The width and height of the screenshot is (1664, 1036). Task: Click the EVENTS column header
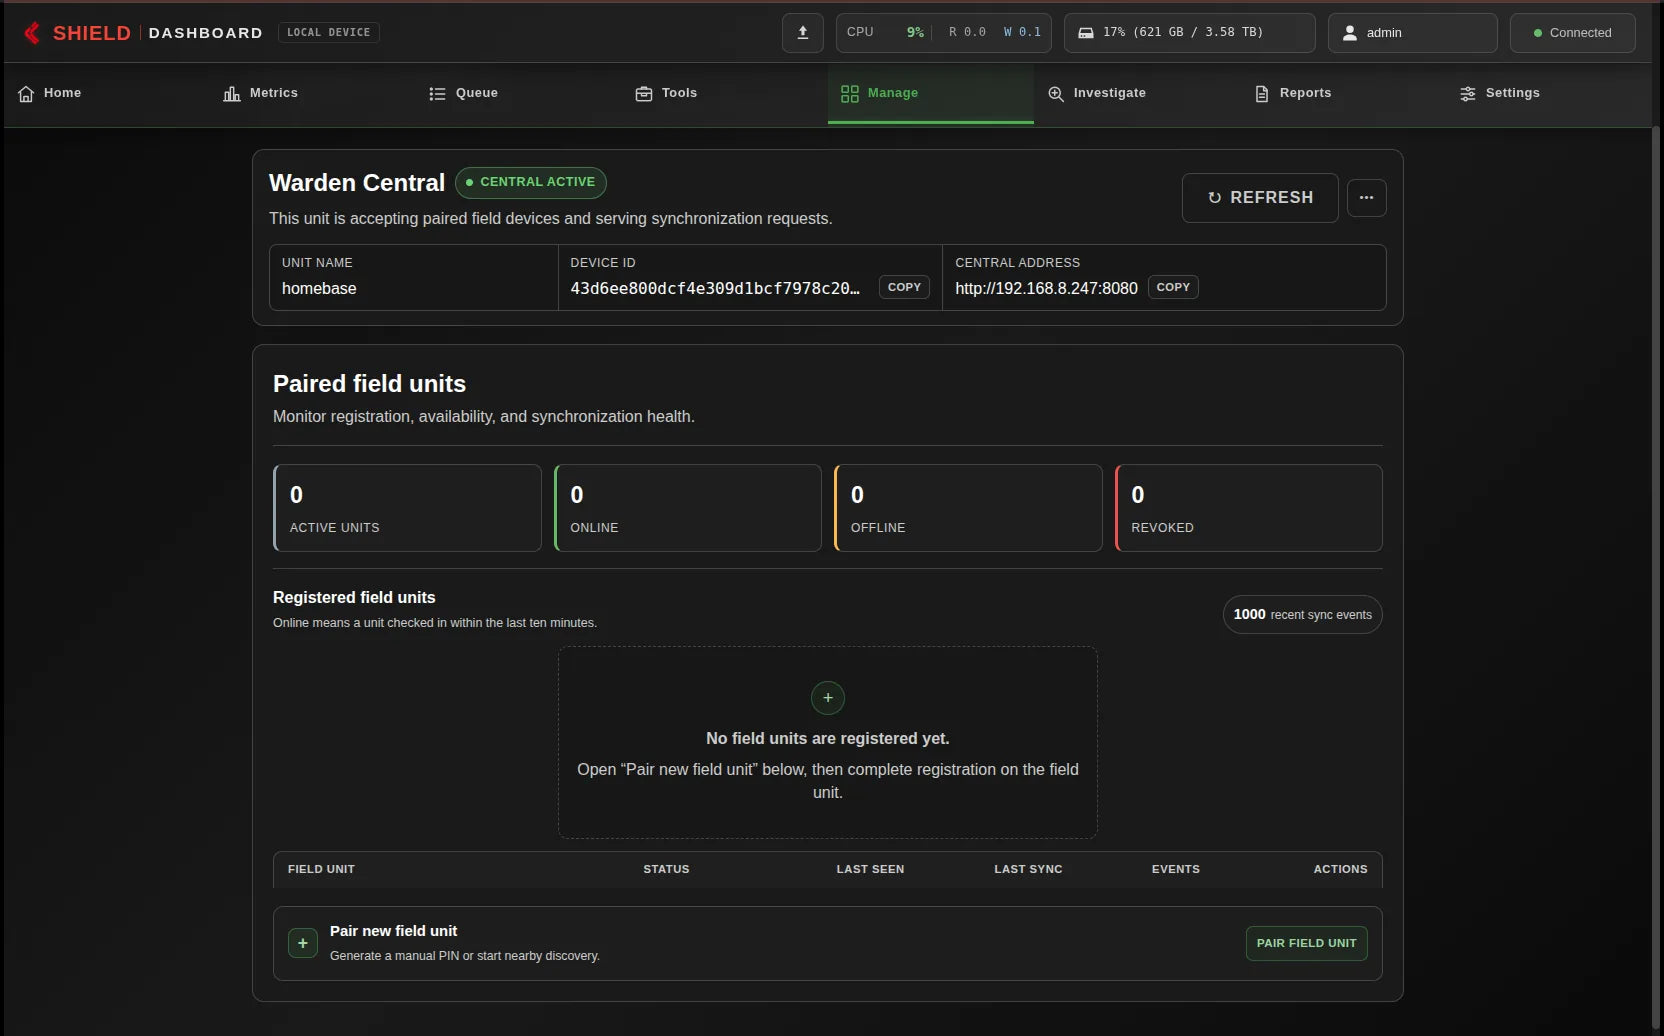[1175, 870]
